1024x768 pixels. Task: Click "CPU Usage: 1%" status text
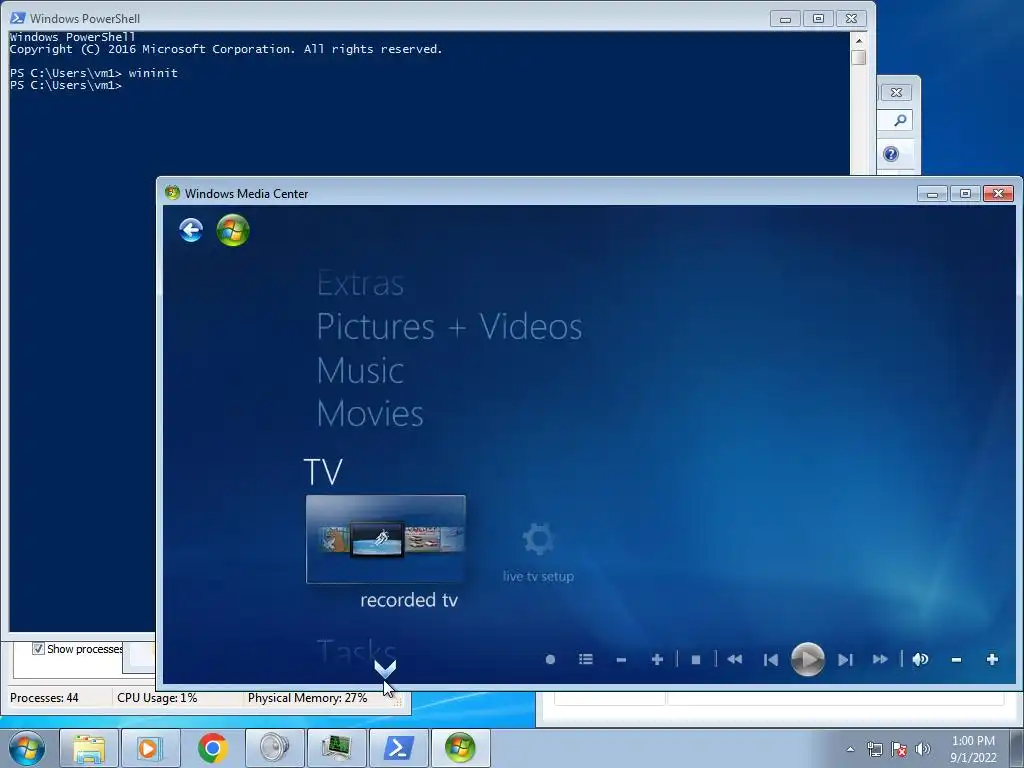pyautogui.click(x=157, y=698)
